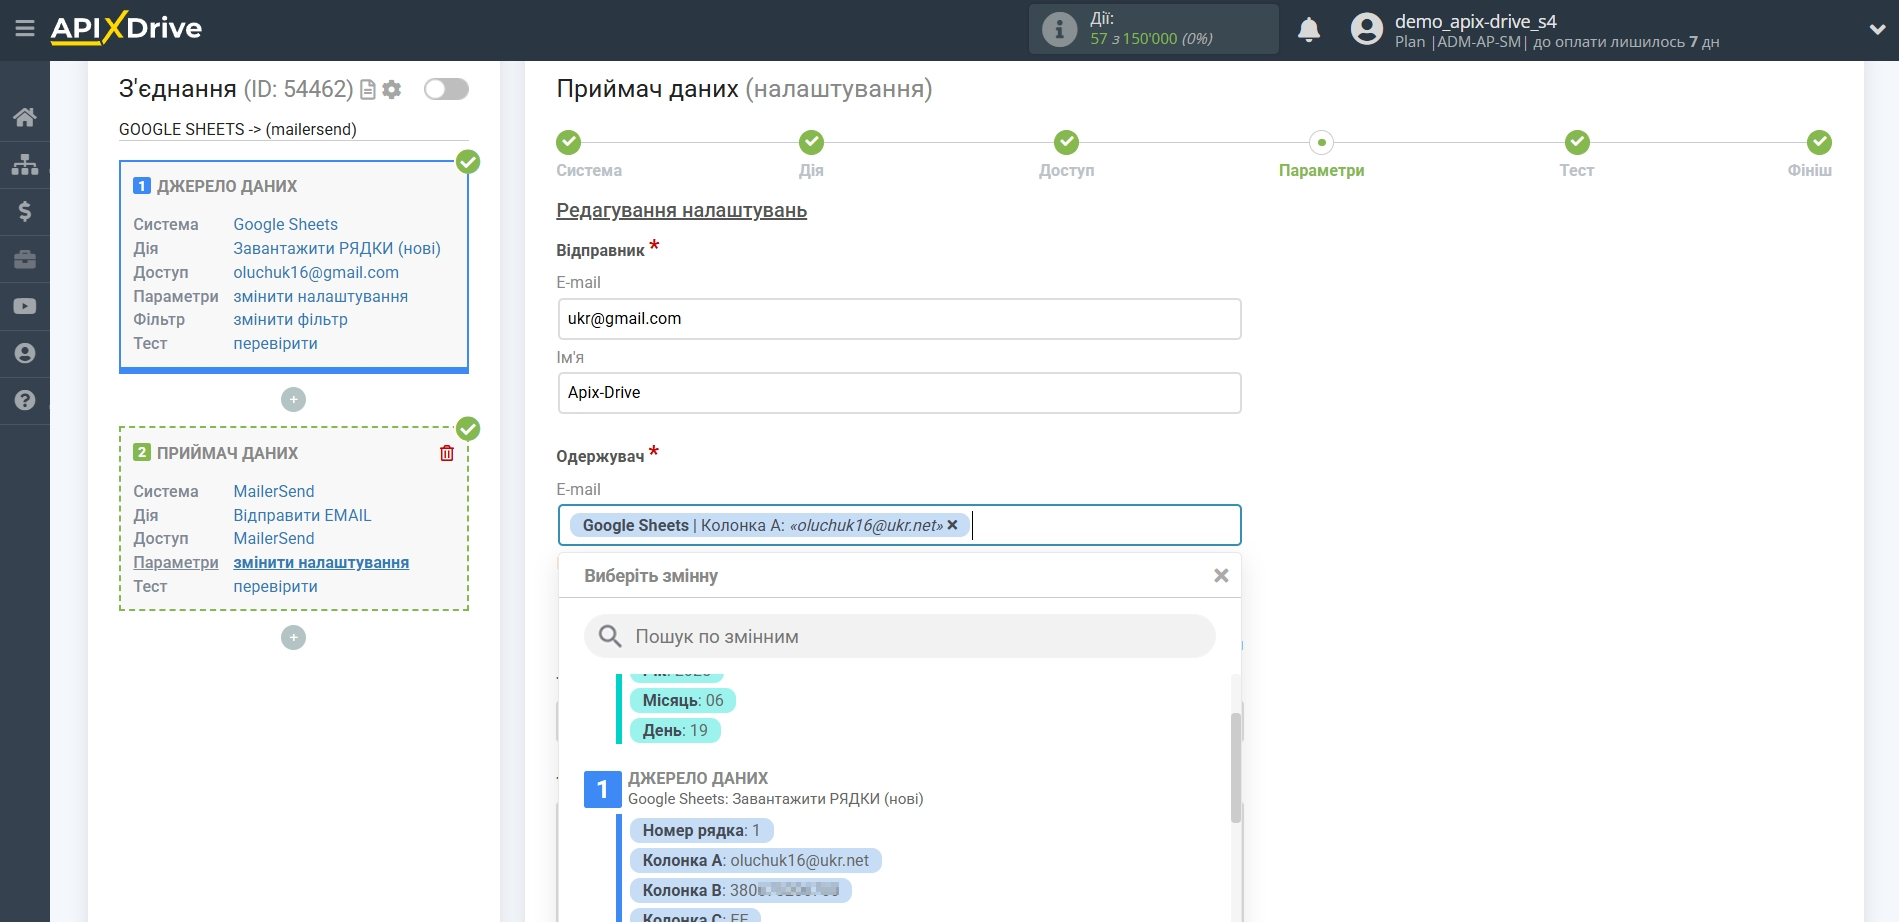Click the actions counter panel
Viewport: 1899px width, 922px height.
coord(1154,29)
